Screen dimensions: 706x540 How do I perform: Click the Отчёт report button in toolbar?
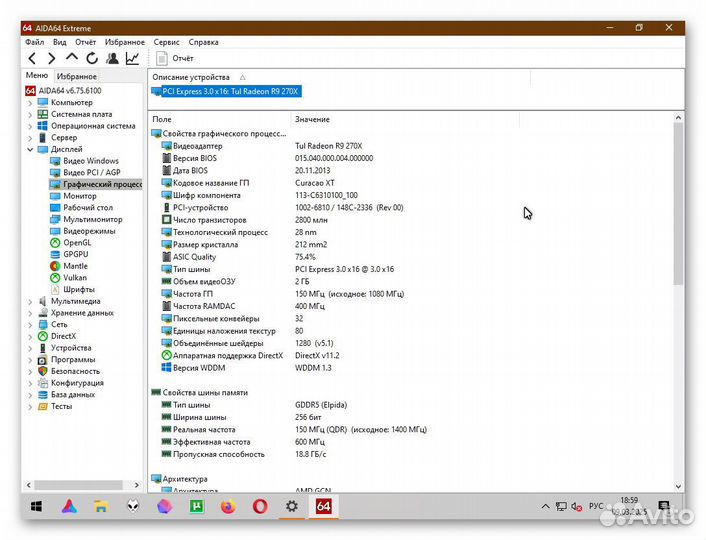(175, 58)
